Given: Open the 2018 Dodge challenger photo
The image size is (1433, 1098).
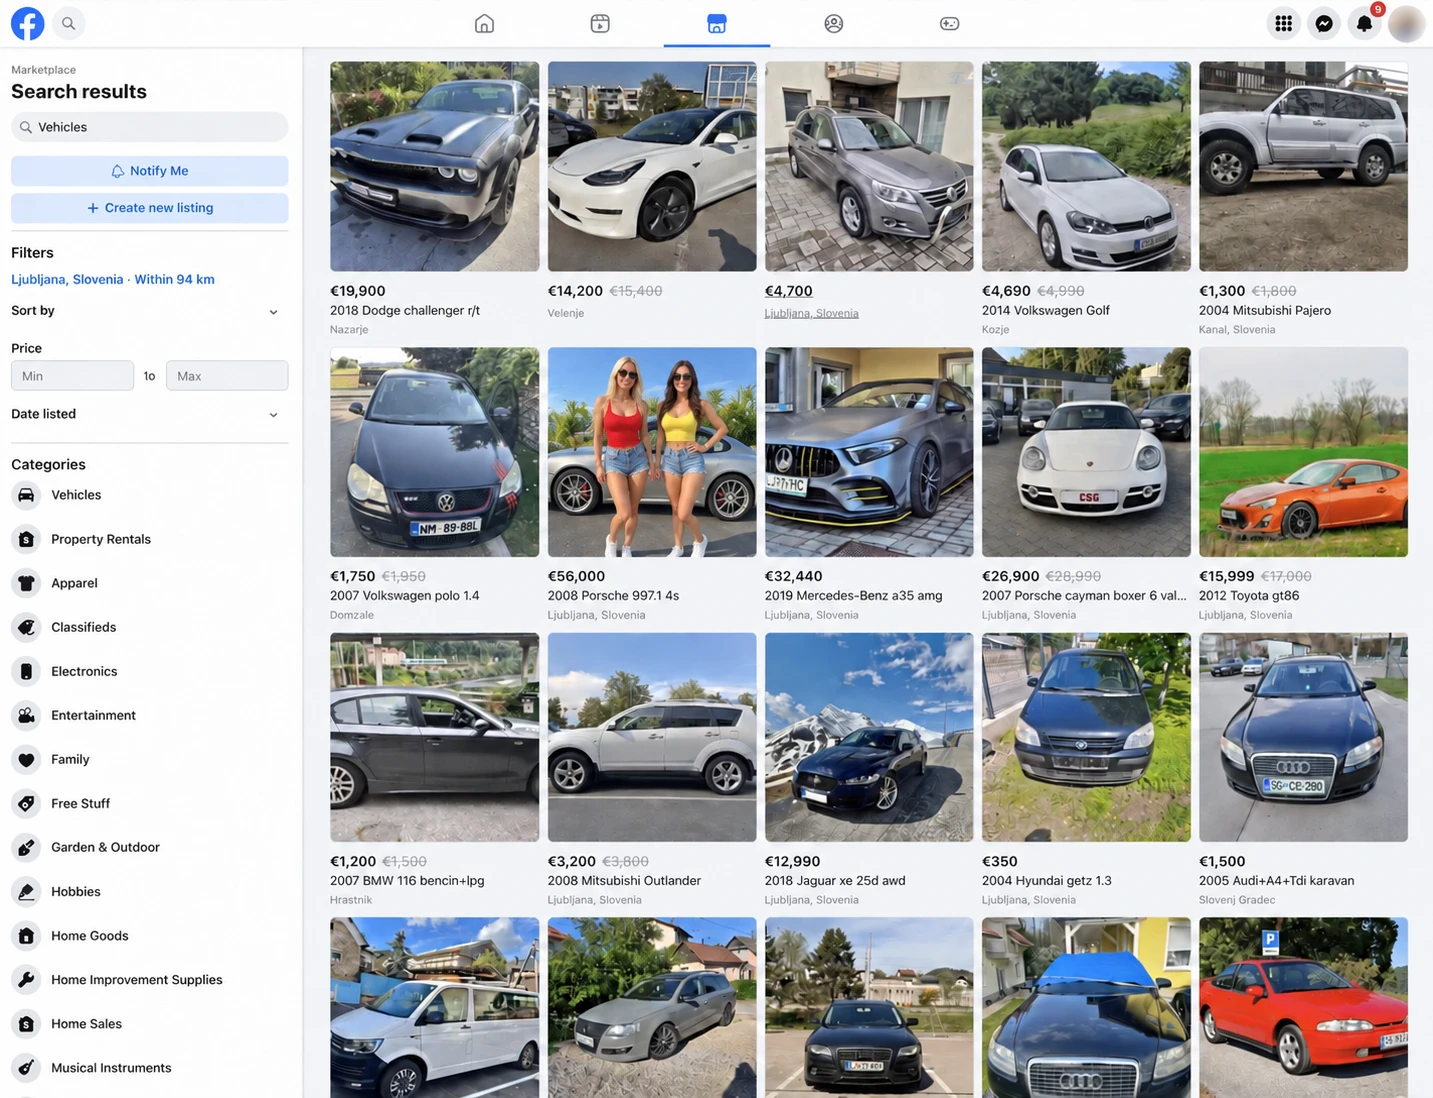Looking at the screenshot, I should [434, 166].
